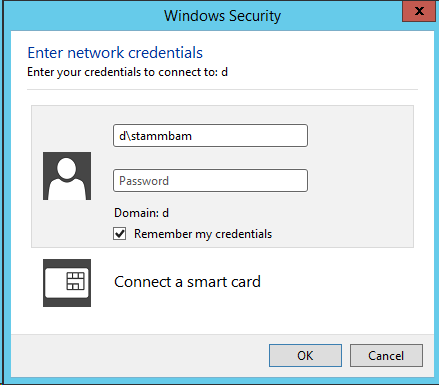Viewport: 439px width, 385px height.
Task: Dismiss the dialog with the Cancel button
Action: click(386, 356)
